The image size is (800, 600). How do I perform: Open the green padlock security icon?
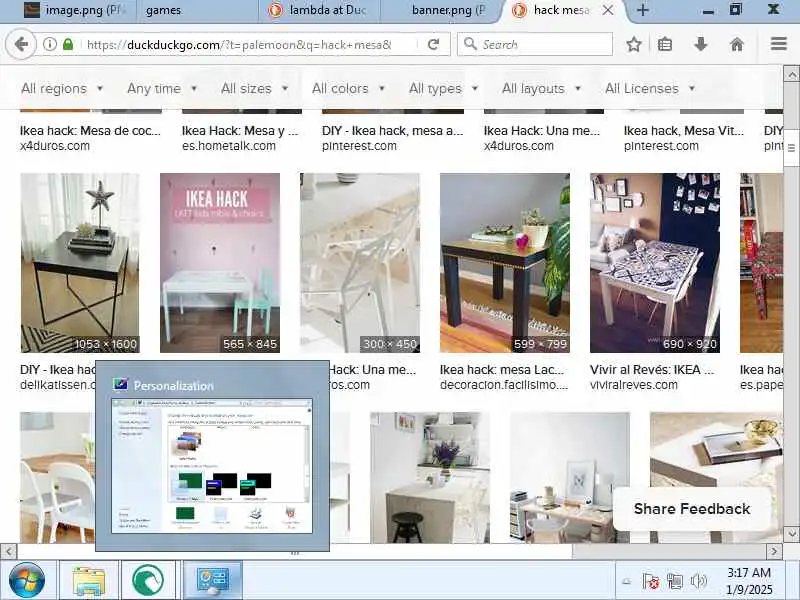tap(68, 44)
